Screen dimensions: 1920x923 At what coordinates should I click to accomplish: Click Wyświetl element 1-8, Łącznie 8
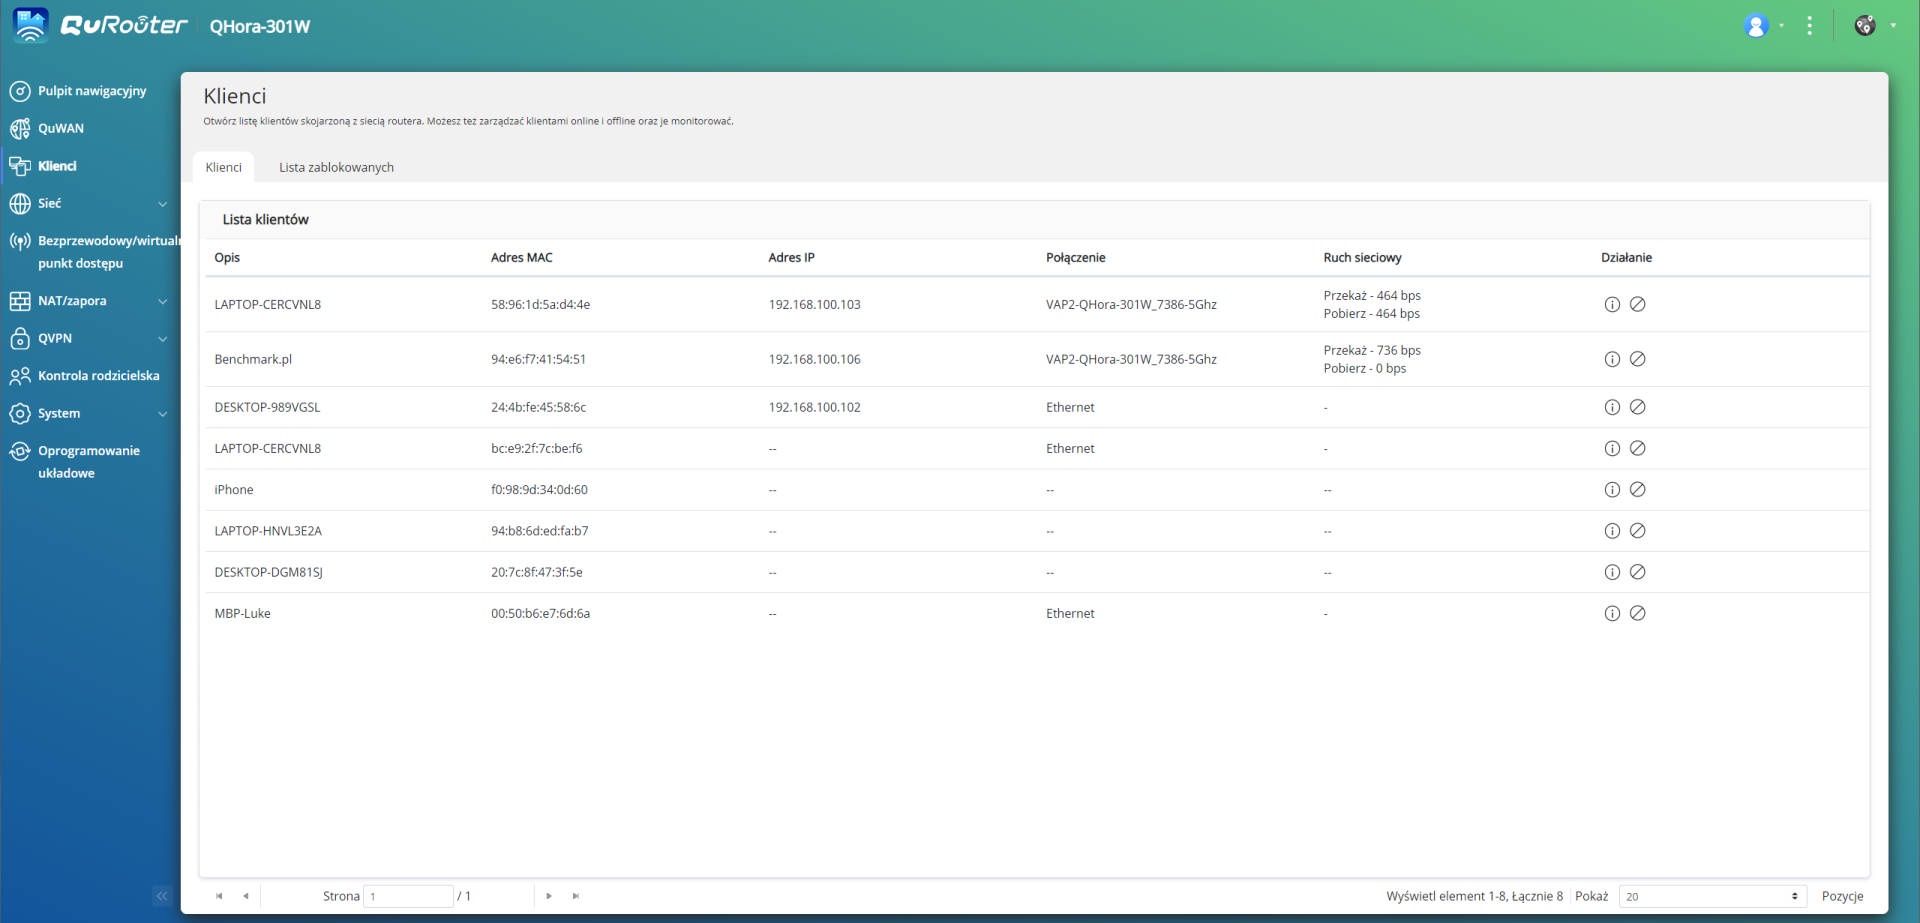pos(1474,896)
